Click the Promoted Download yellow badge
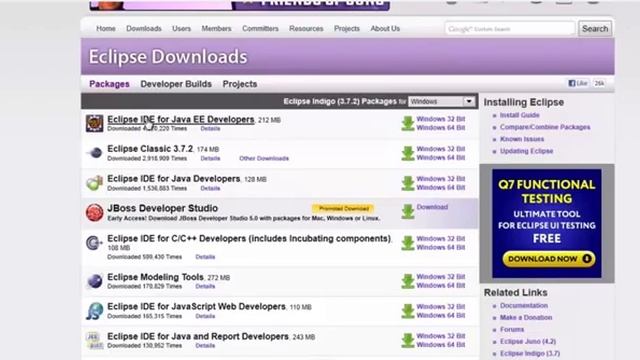The image size is (640, 360). (343, 209)
